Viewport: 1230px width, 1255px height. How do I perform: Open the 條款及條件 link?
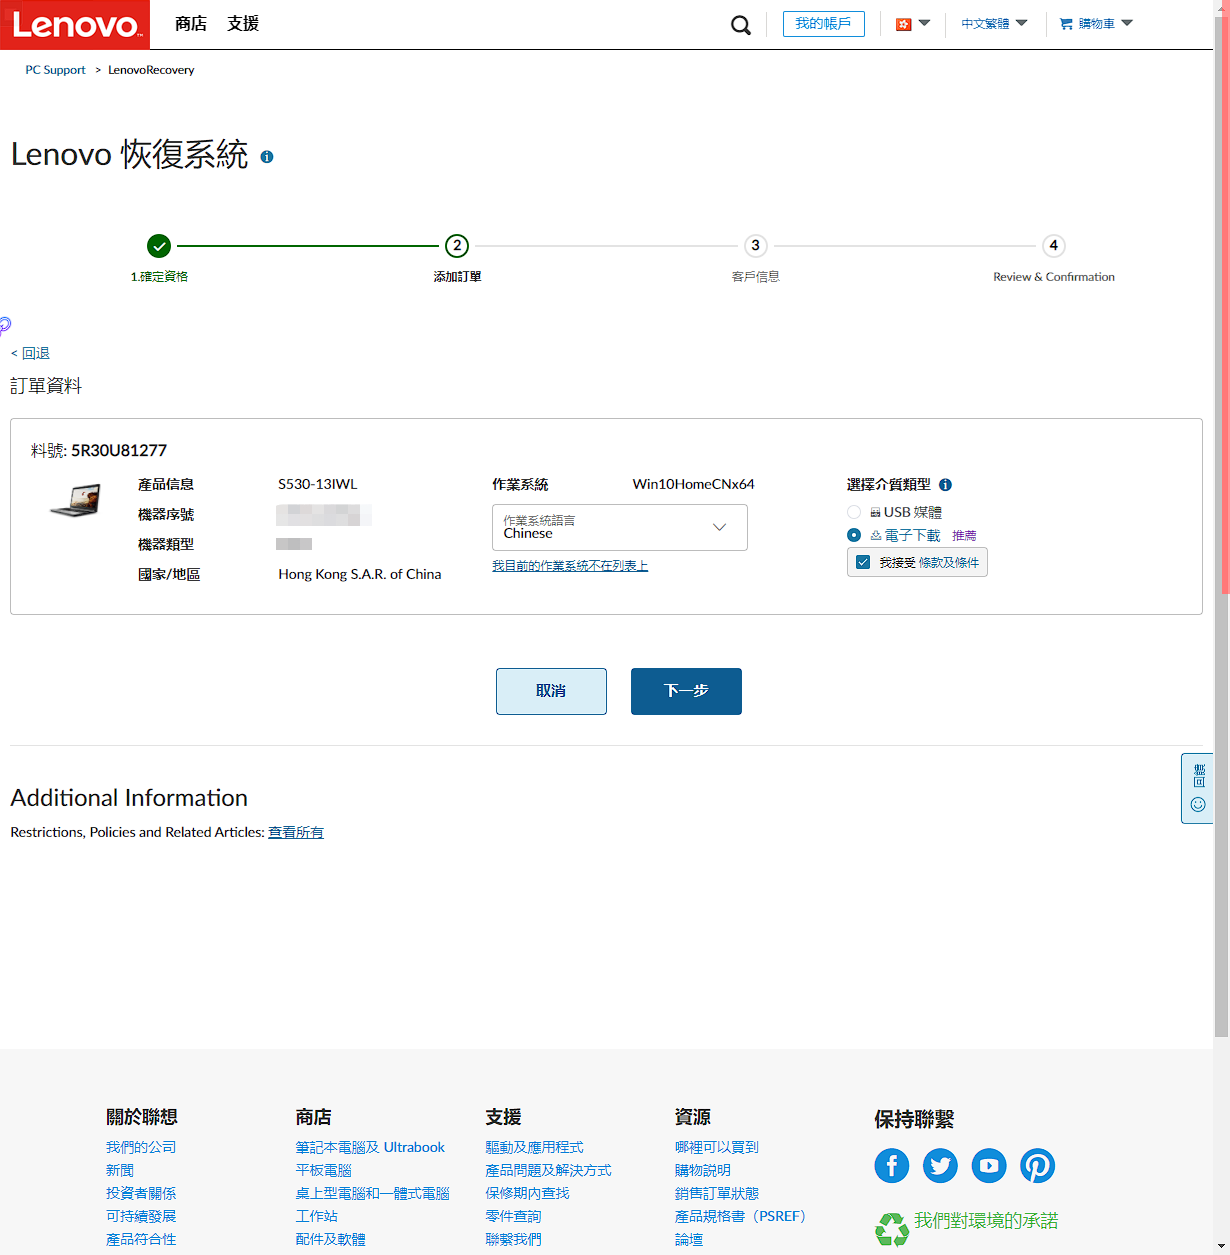pos(949,563)
